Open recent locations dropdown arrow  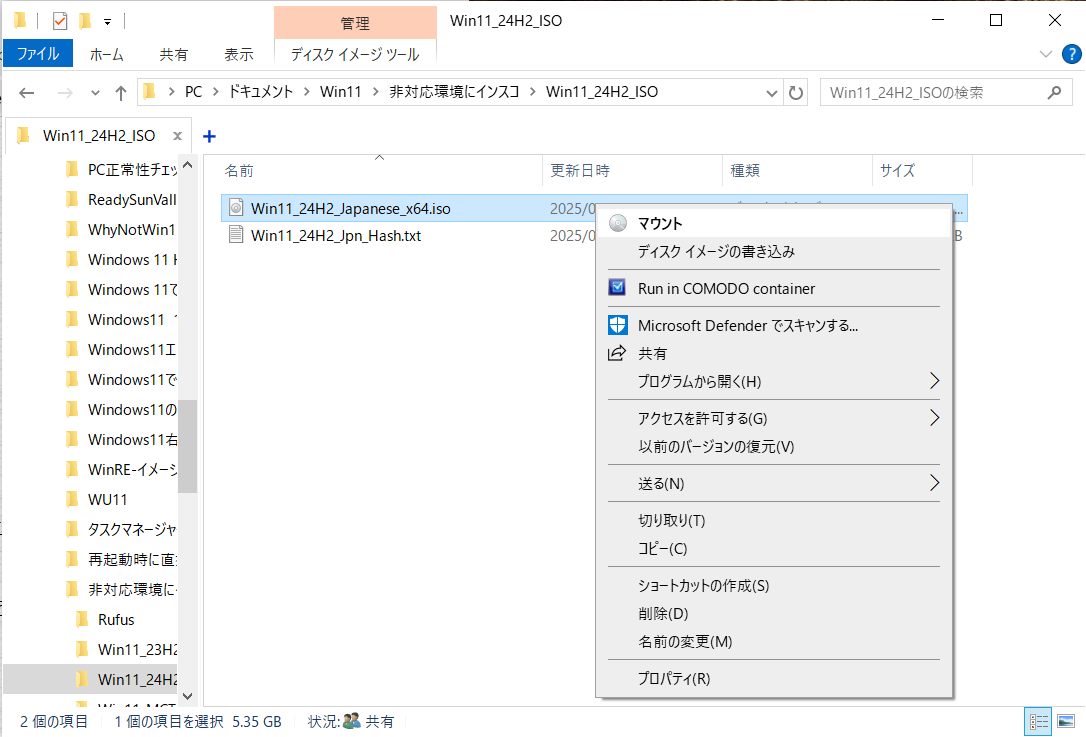pos(96,93)
